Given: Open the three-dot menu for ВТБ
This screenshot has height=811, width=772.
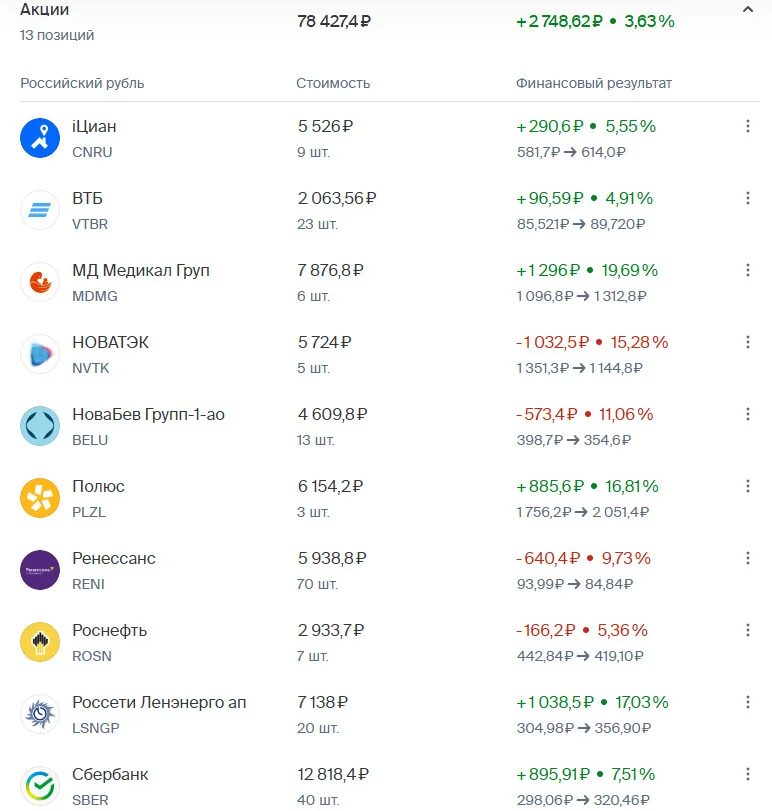Looking at the screenshot, I should (748, 198).
